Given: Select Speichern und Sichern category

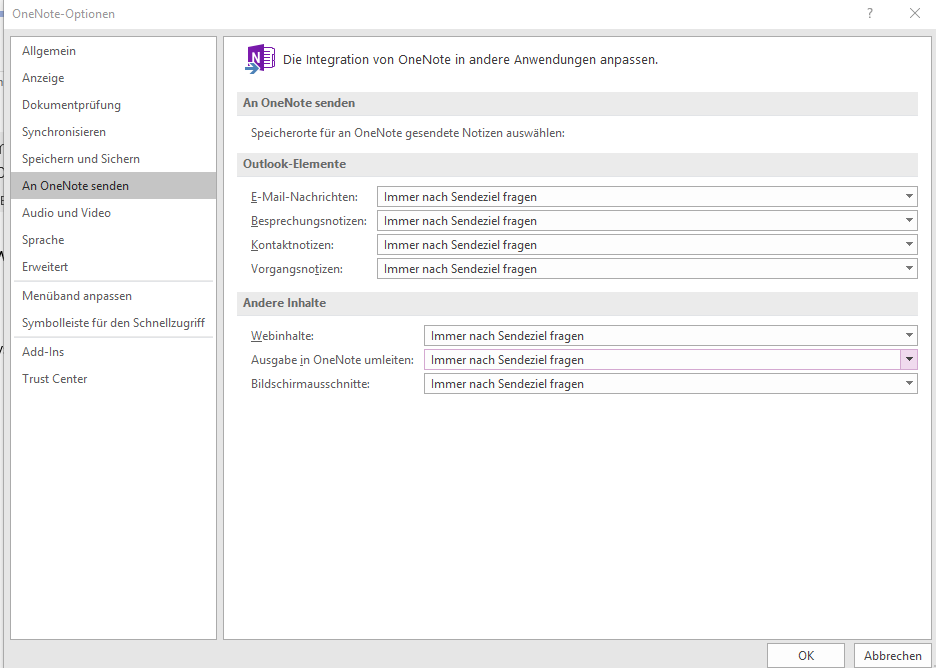Looking at the screenshot, I should click(113, 158).
